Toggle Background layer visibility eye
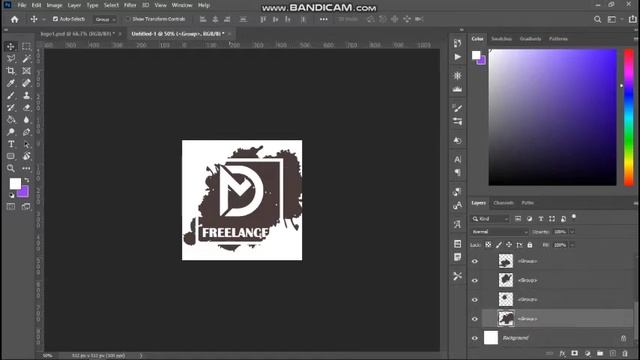640x360 pixels. pyautogui.click(x=475, y=338)
